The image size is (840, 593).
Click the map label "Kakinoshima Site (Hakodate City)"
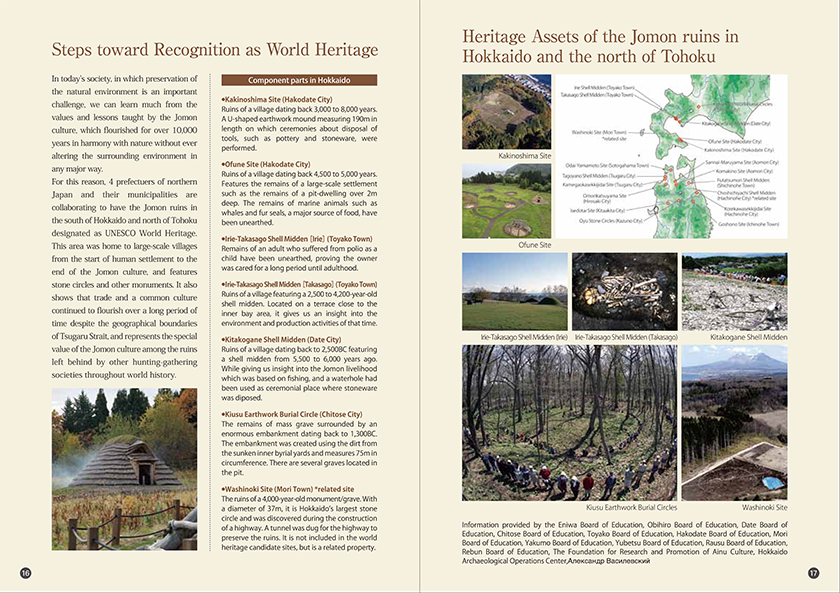click(x=739, y=150)
